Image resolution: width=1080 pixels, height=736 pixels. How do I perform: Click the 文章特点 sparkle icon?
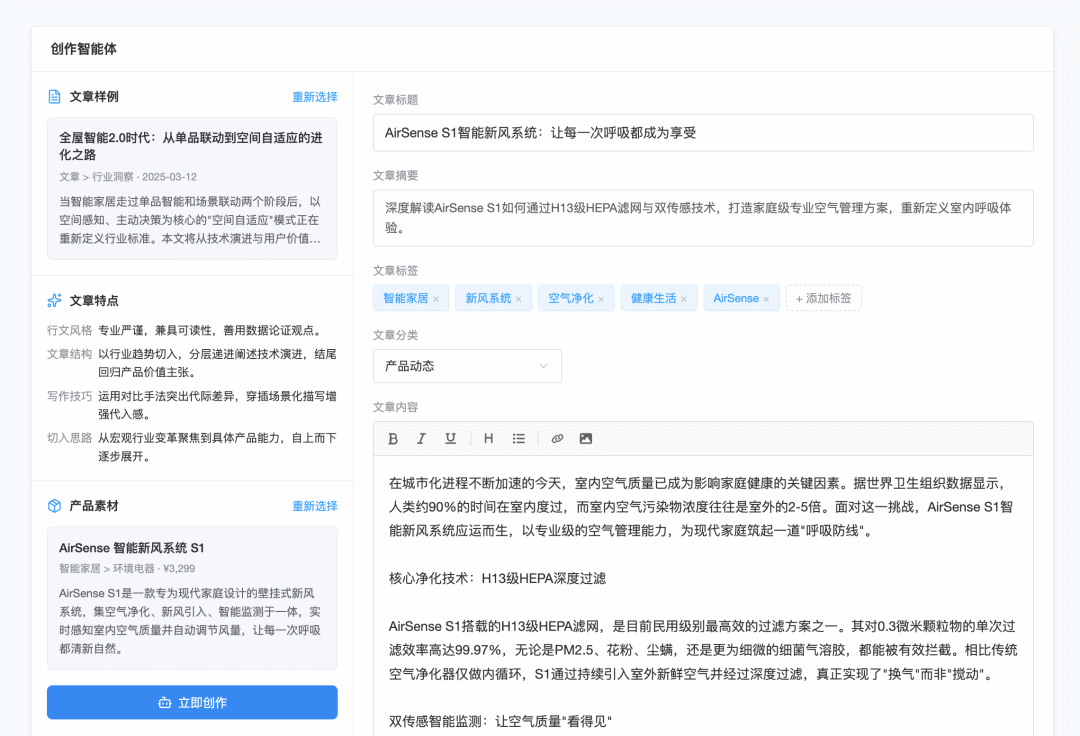point(54,300)
